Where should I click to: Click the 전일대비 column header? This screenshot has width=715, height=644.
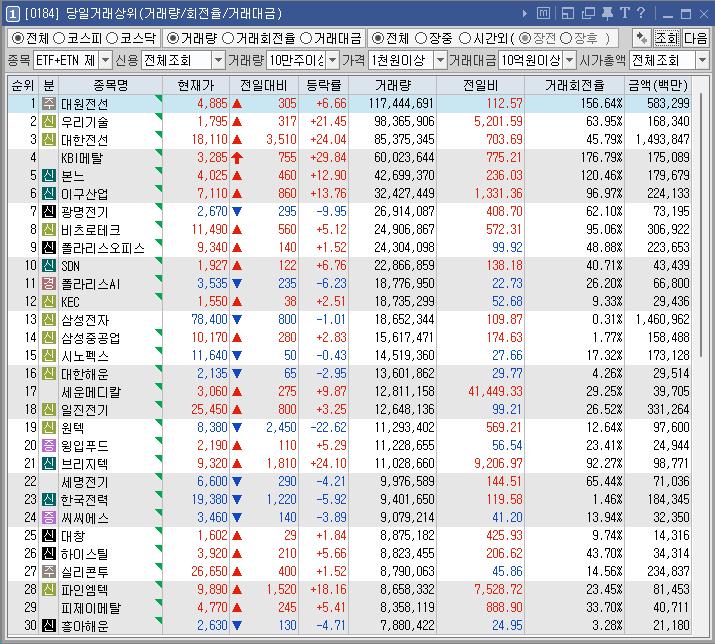264,85
